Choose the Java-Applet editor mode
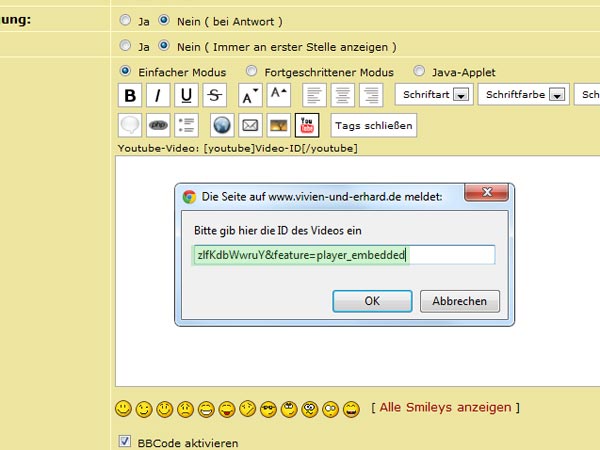 [419, 71]
